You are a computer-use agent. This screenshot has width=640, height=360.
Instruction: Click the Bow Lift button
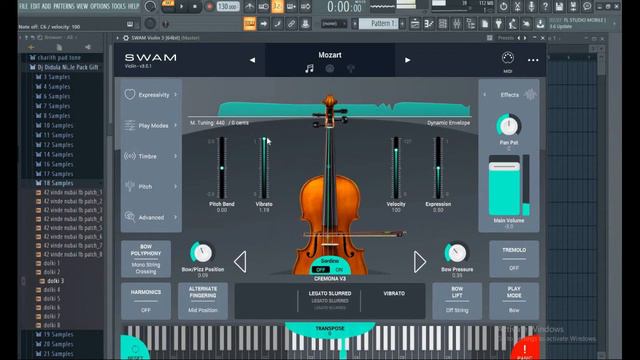click(x=457, y=301)
